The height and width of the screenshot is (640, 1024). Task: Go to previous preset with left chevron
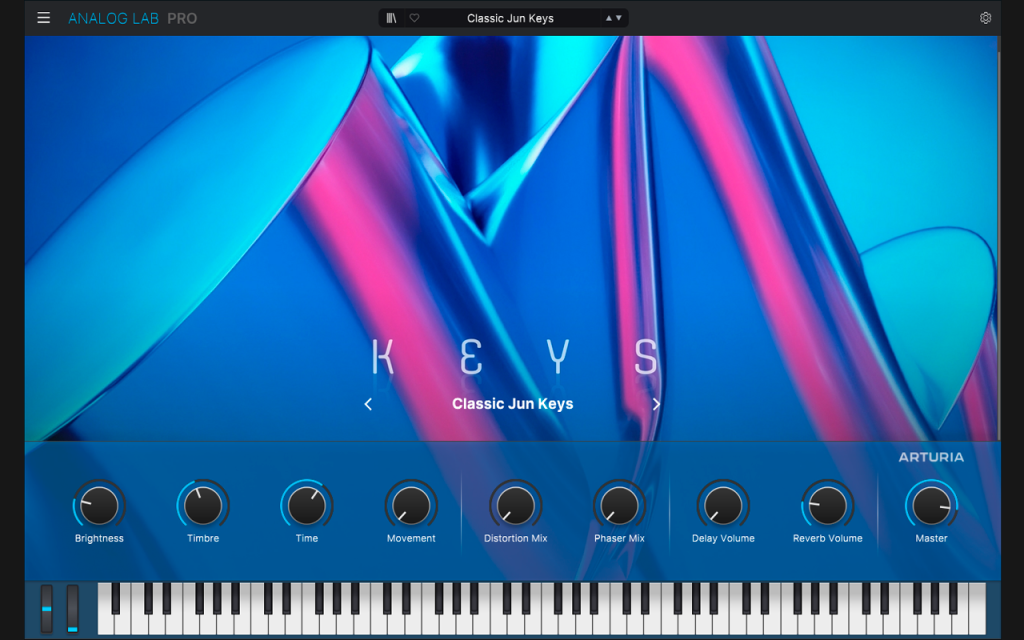tap(368, 404)
